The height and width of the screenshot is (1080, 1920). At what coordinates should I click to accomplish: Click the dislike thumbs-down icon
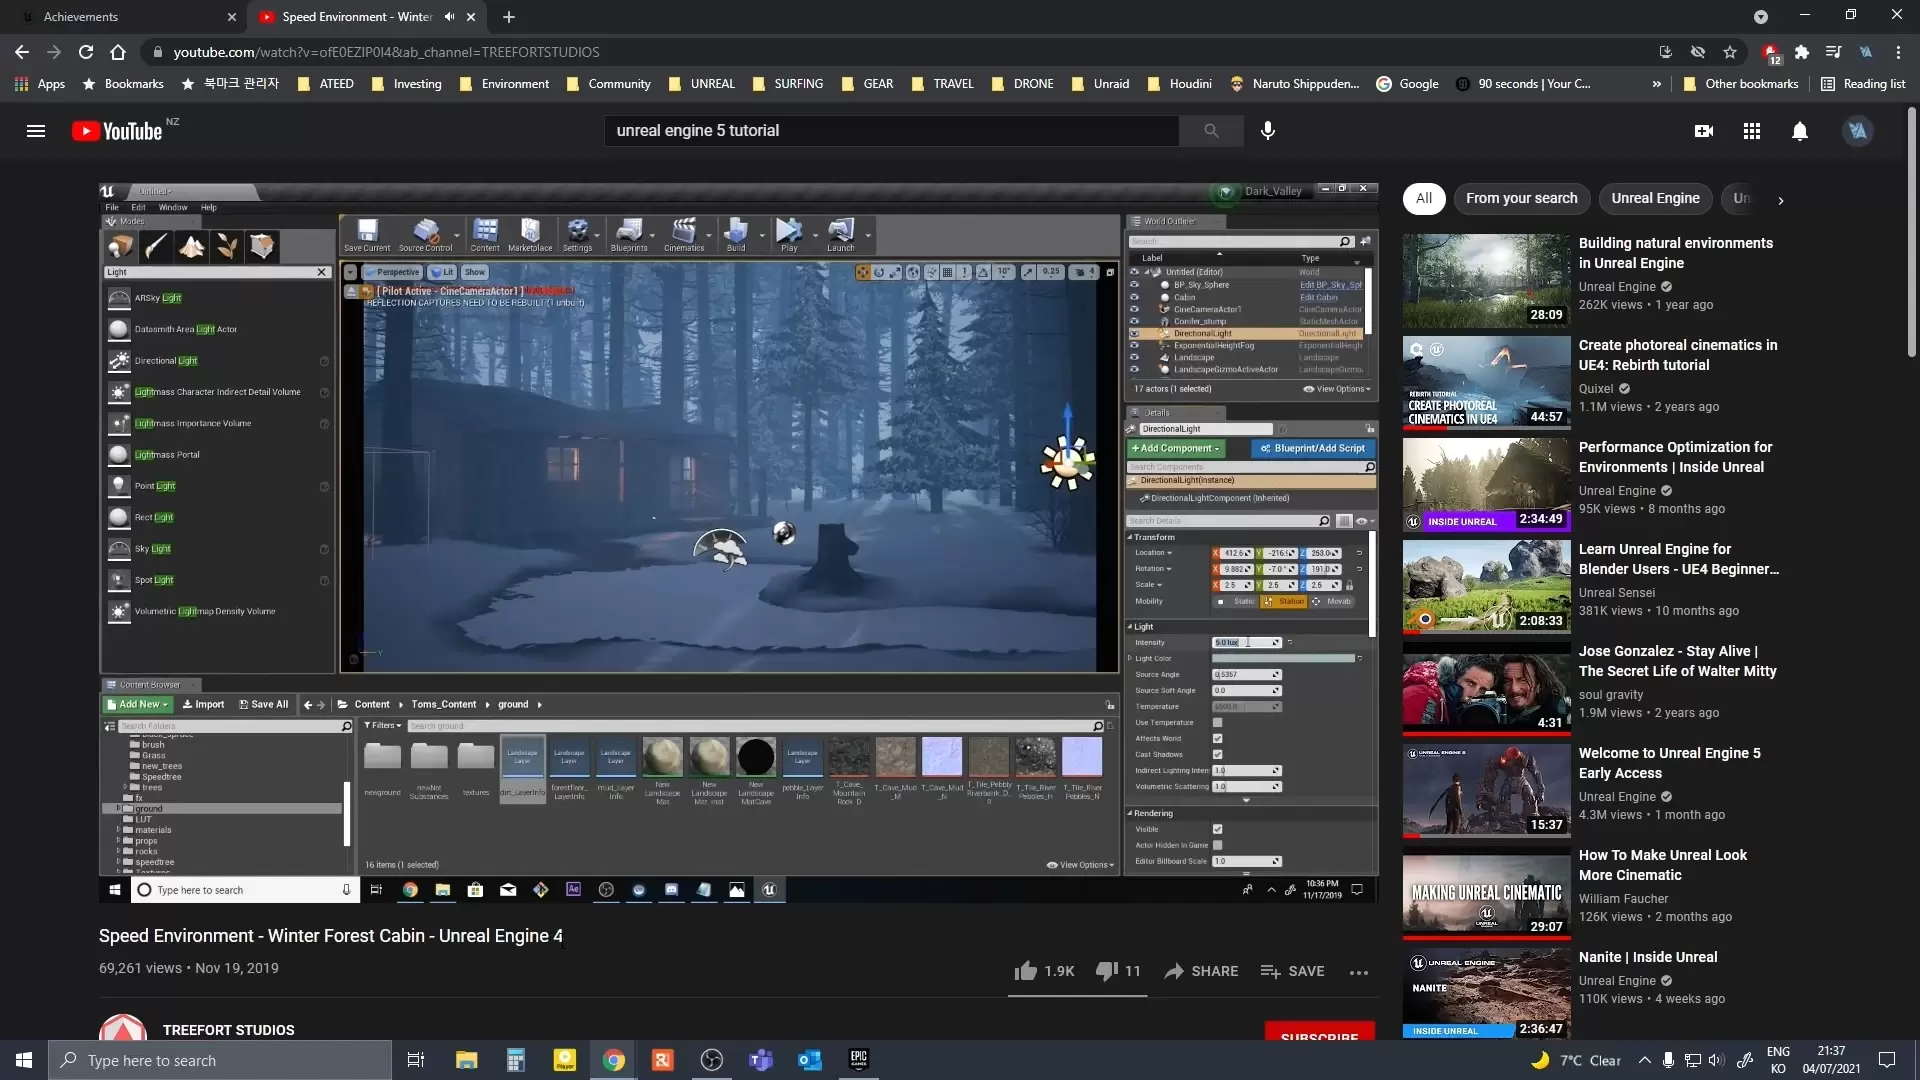point(1106,971)
